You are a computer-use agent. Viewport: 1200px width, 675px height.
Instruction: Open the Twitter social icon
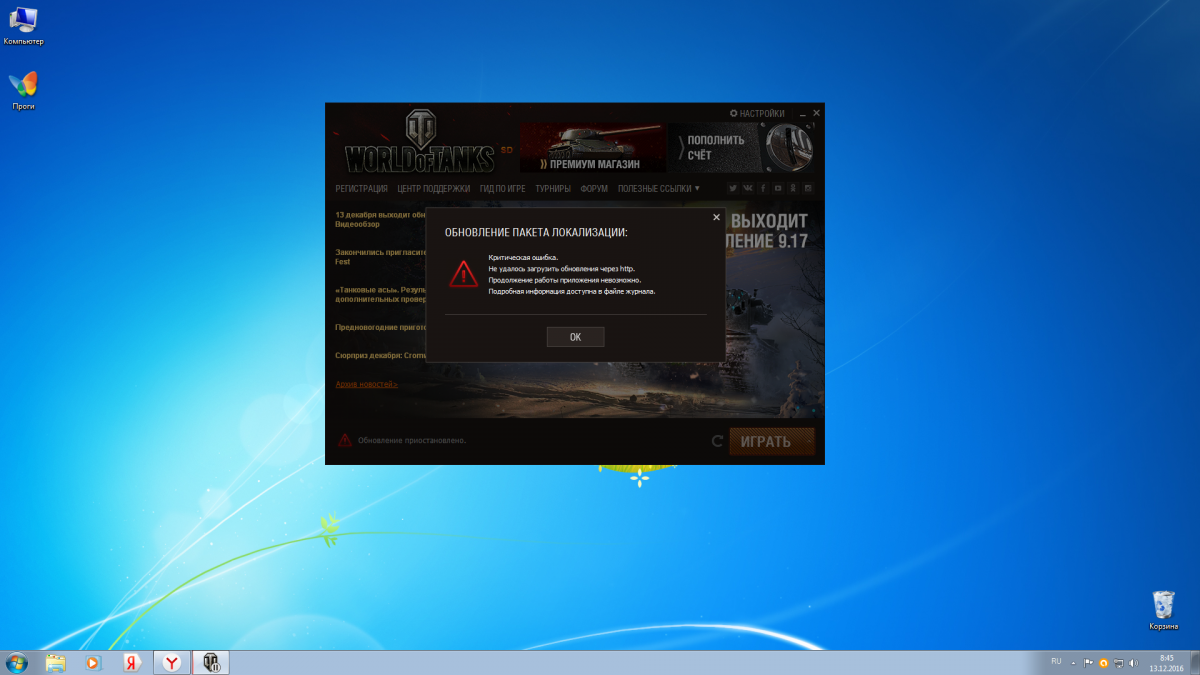pos(733,188)
